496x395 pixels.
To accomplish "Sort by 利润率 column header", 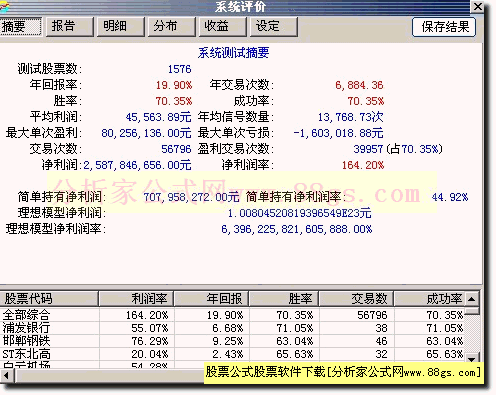I will point(136,299).
